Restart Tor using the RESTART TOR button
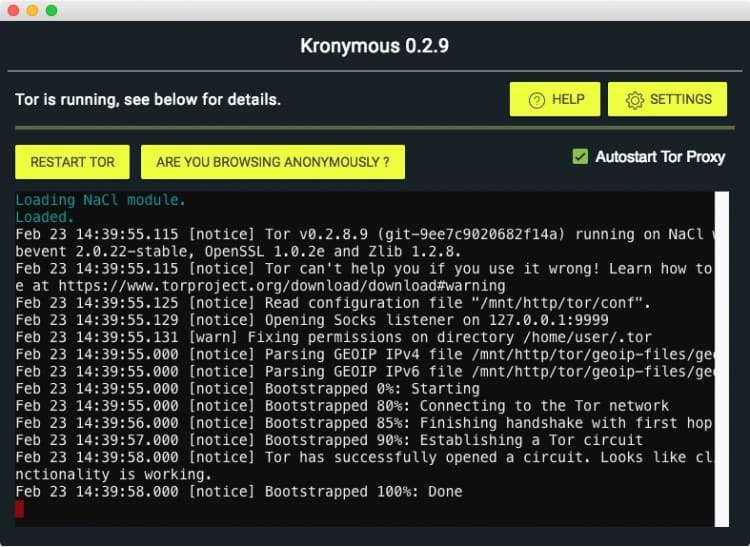The height and width of the screenshot is (547, 750). tap(72, 162)
